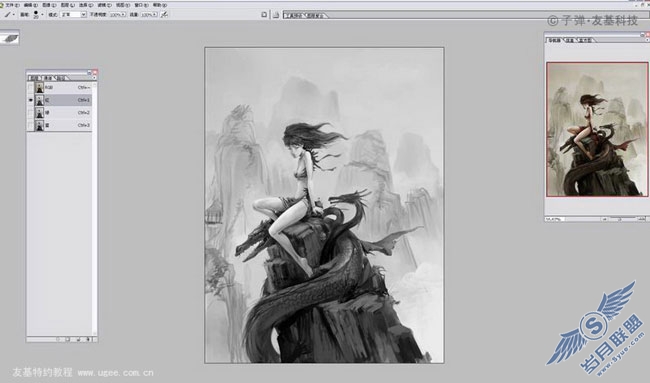Select the RGB channel row
650x383 pixels.
coord(59,87)
